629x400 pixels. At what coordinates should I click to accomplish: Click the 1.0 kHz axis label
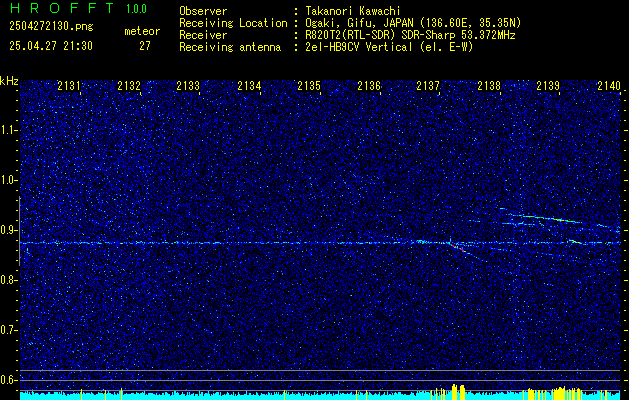click(x=8, y=181)
